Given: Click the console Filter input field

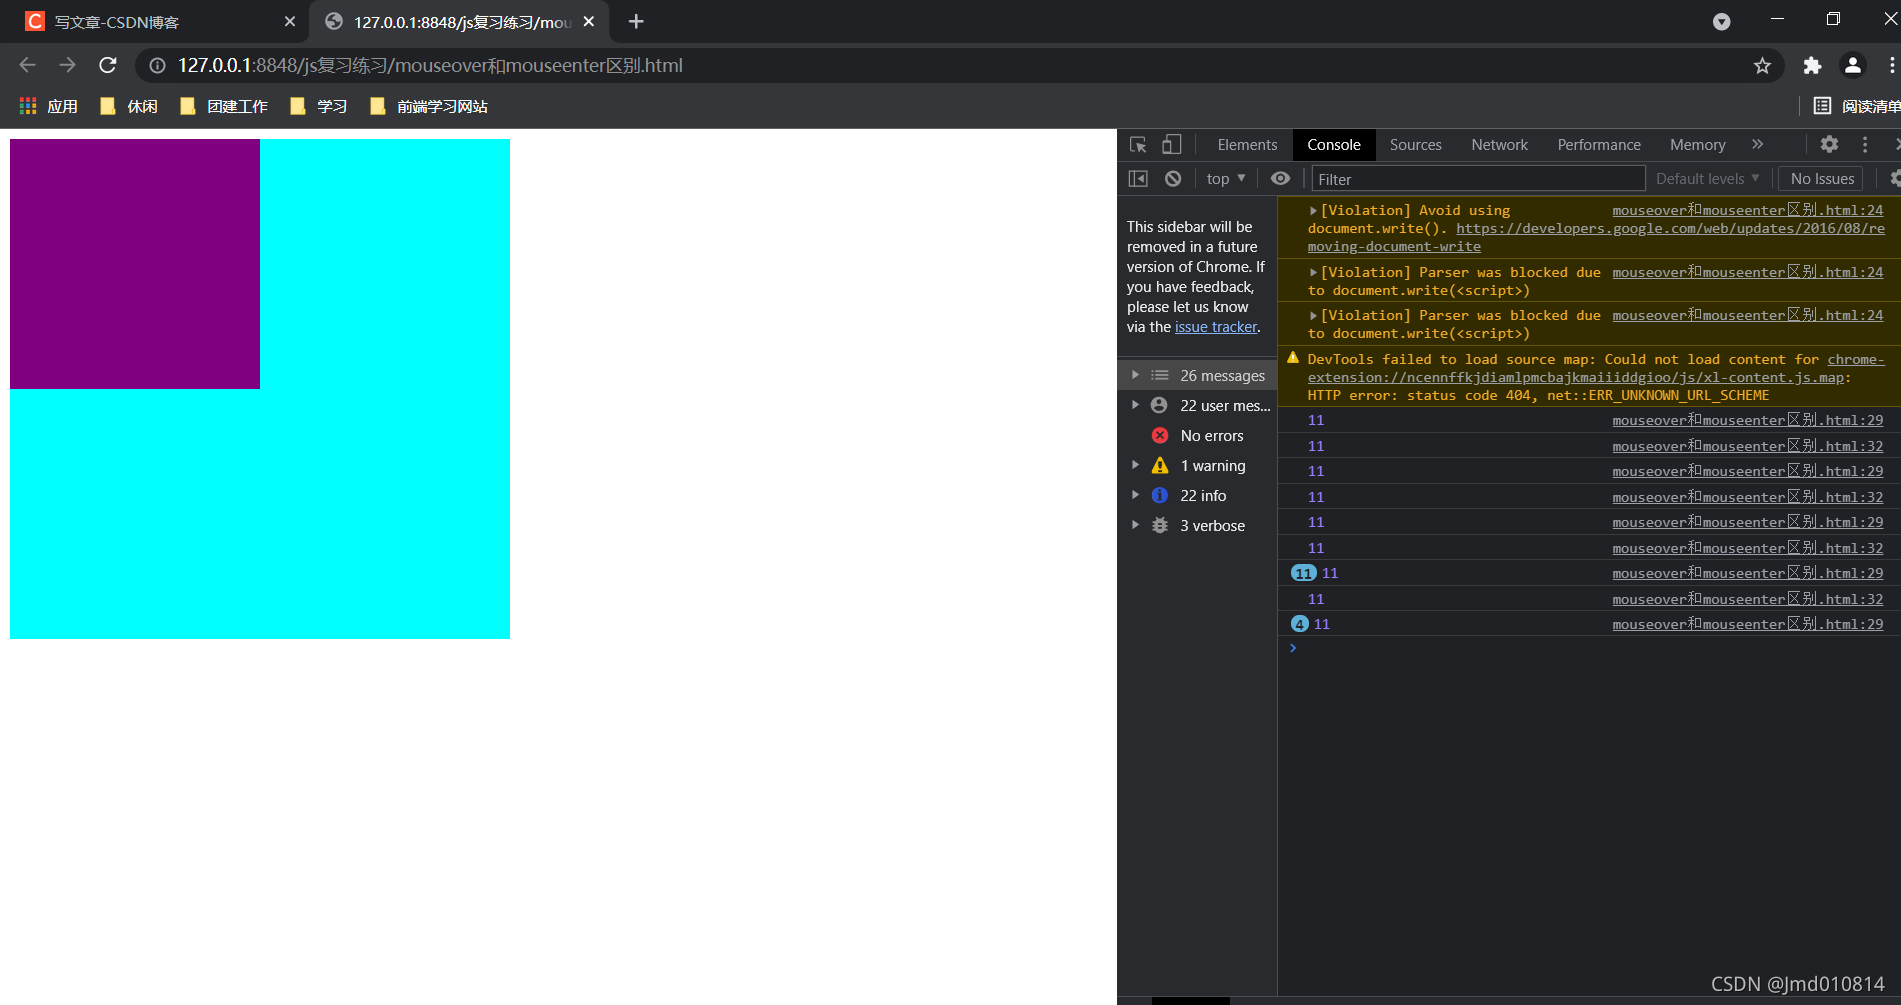Looking at the screenshot, I should click(x=1477, y=178).
